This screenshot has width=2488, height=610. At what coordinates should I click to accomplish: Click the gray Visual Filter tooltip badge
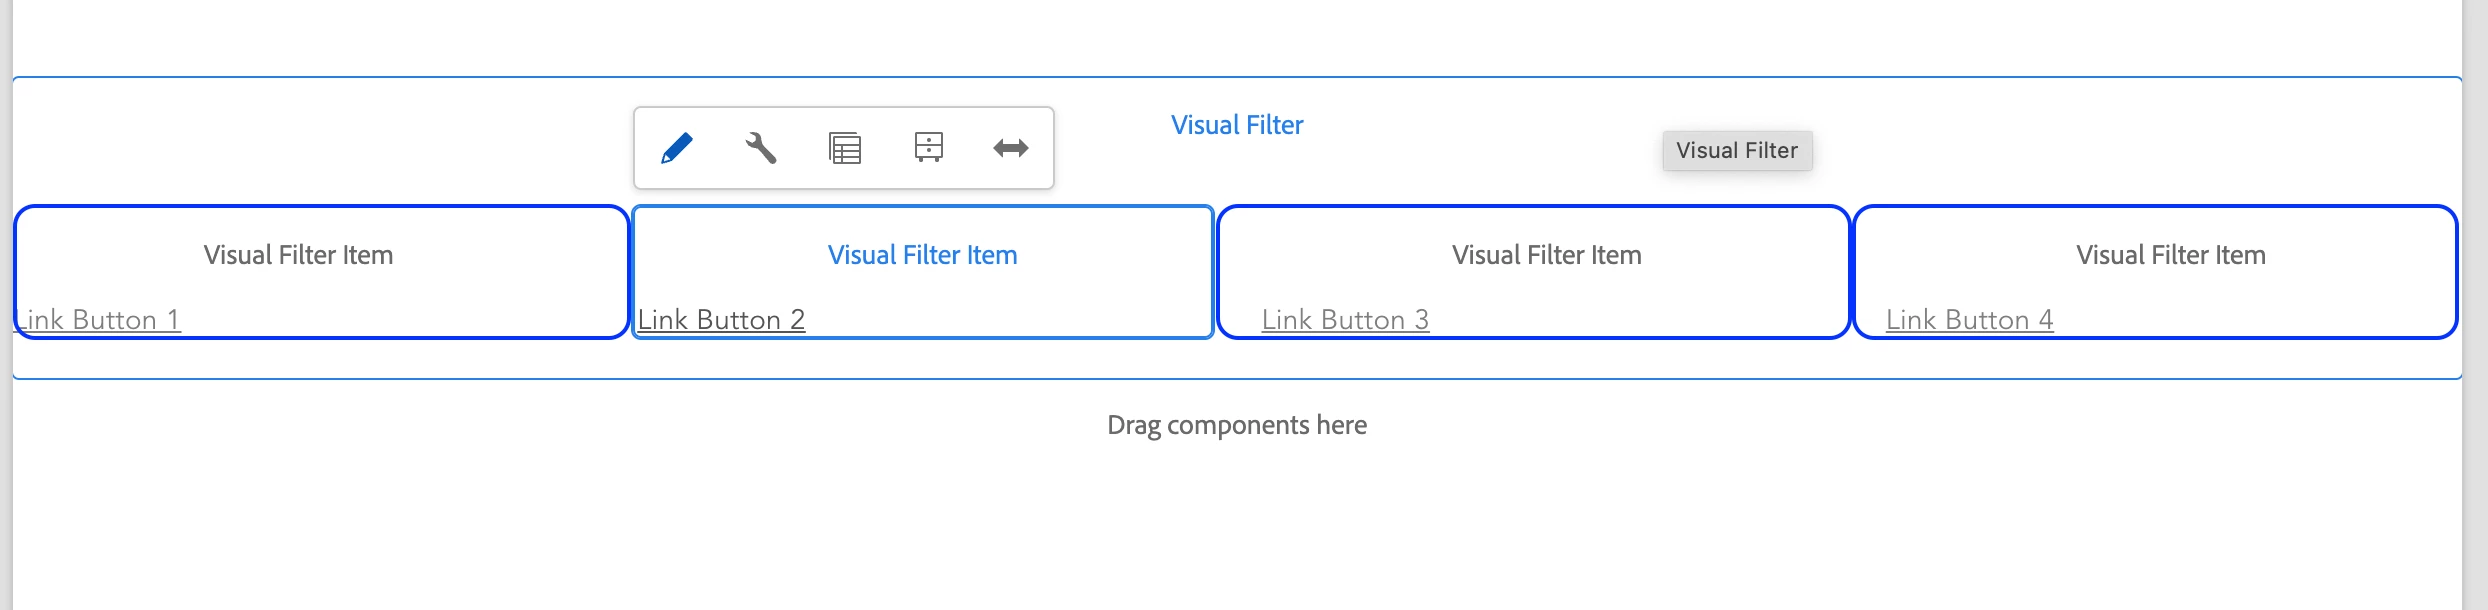[1737, 150]
